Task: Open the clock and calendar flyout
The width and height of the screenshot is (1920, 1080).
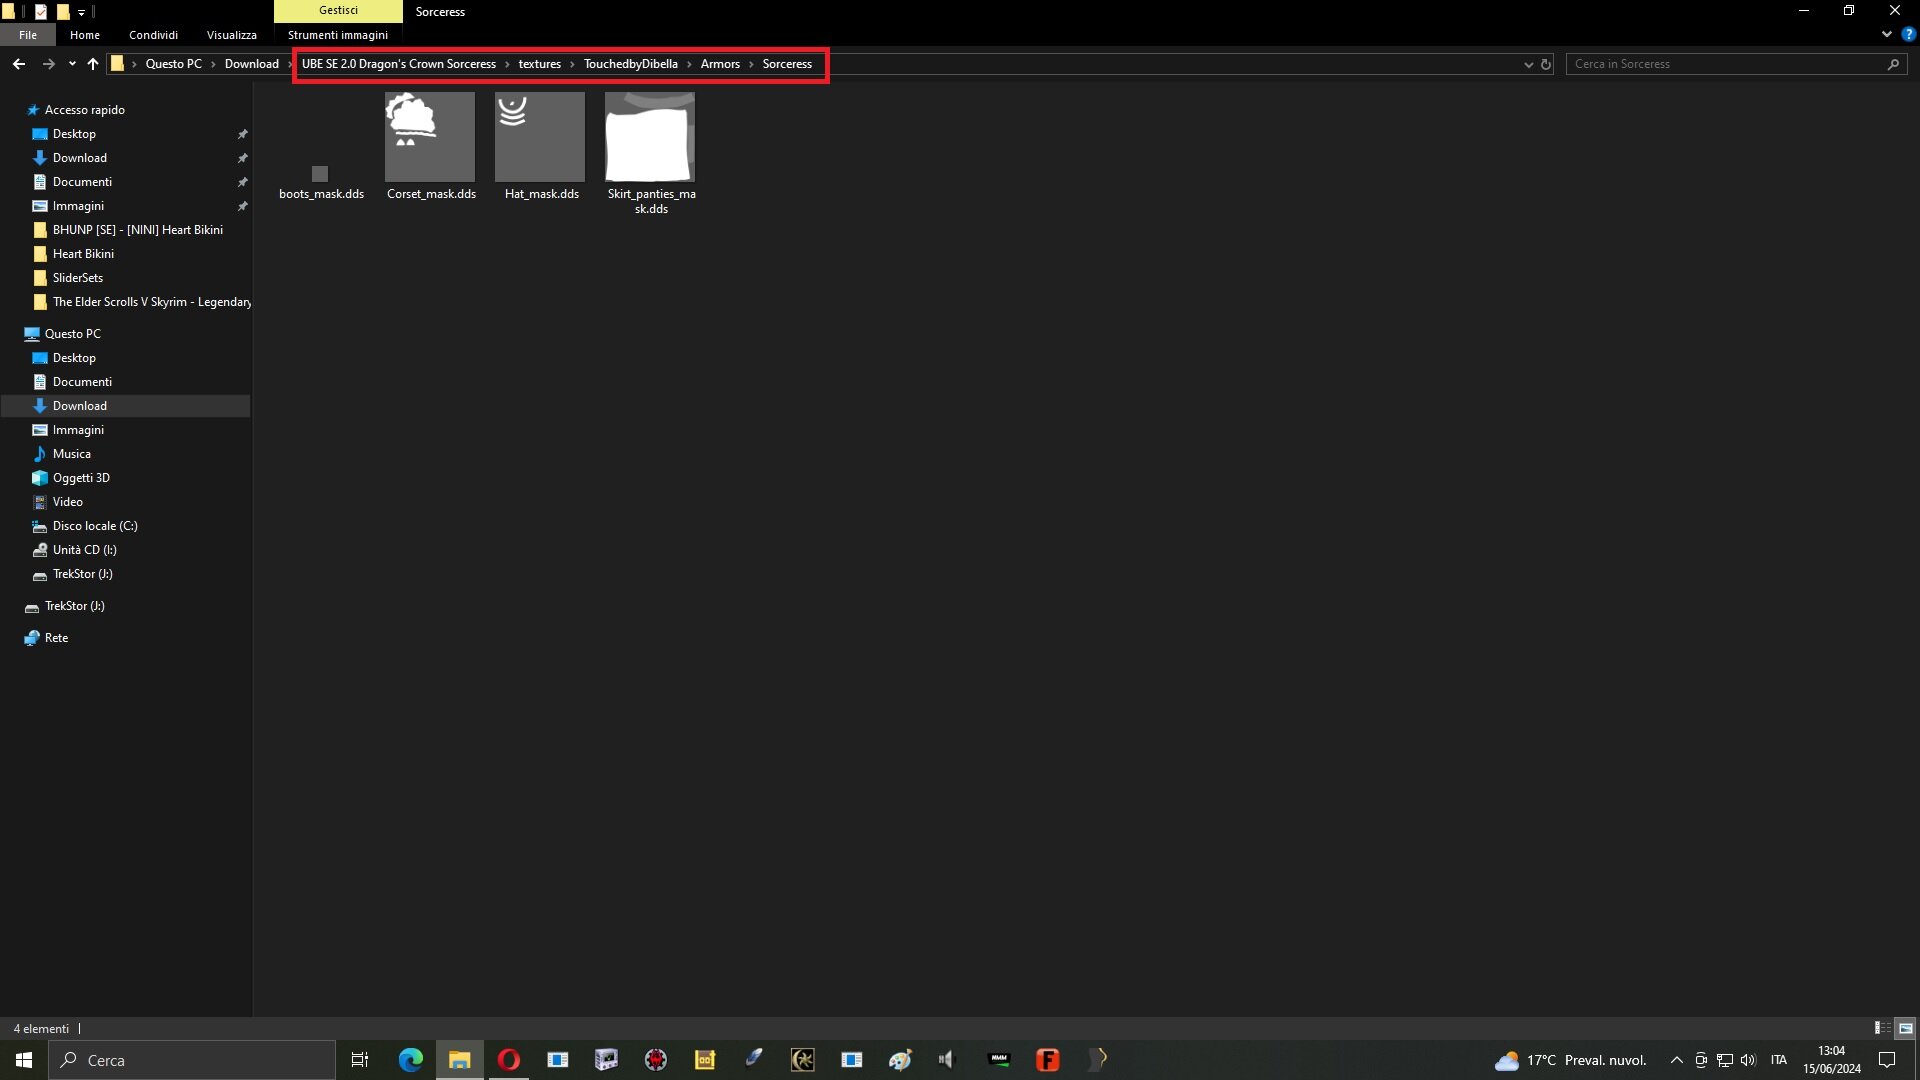Action: click(1832, 1060)
